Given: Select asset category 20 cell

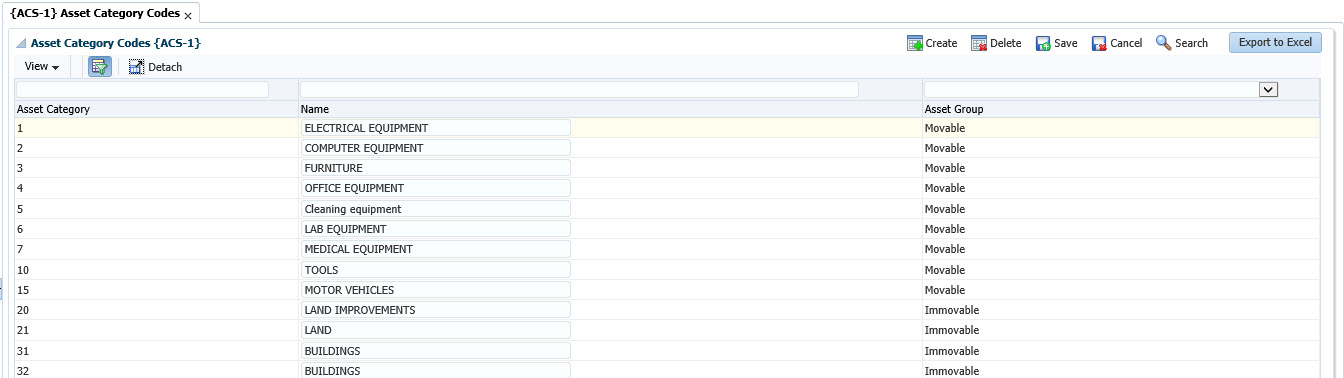Looking at the screenshot, I should point(157,310).
